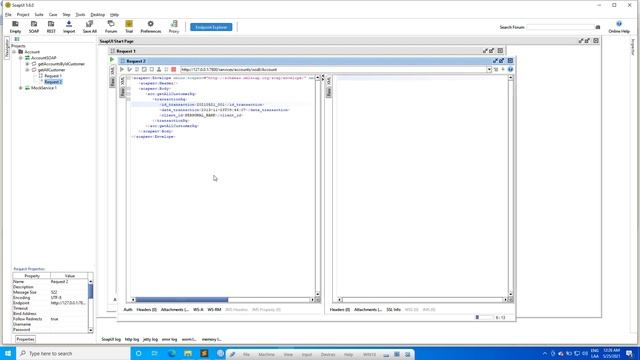Switch response editor to Raw view
Screen dimensions: 640x360
click(x=329, y=92)
